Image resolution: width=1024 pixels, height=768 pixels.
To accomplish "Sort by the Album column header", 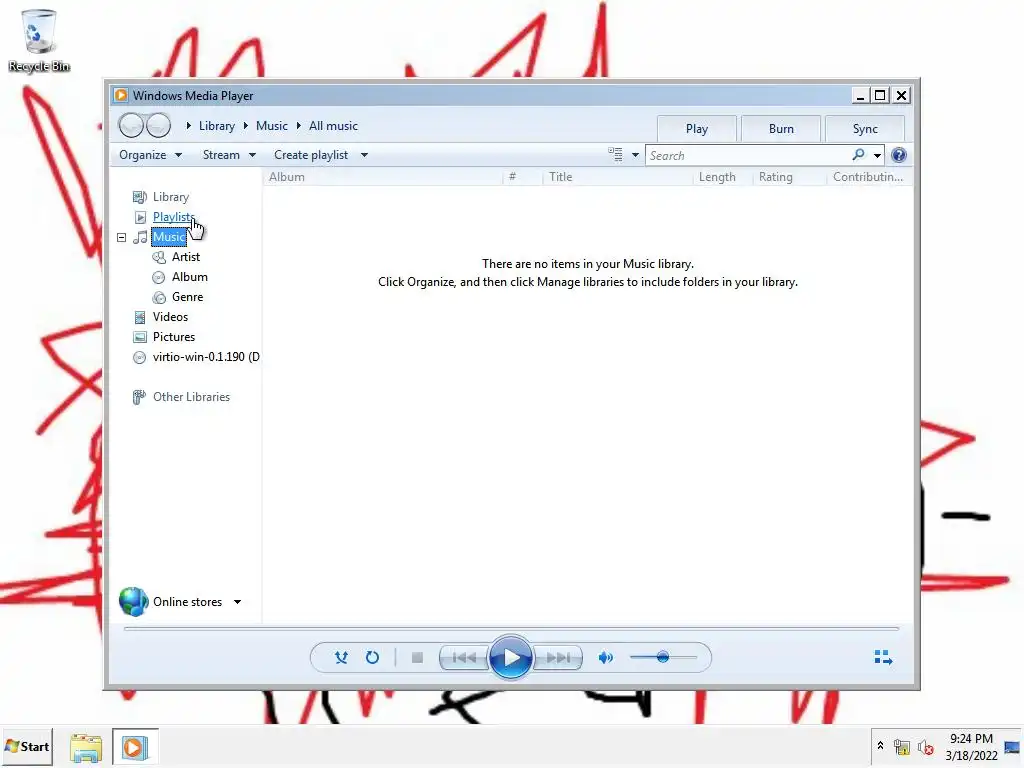I will [287, 177].
